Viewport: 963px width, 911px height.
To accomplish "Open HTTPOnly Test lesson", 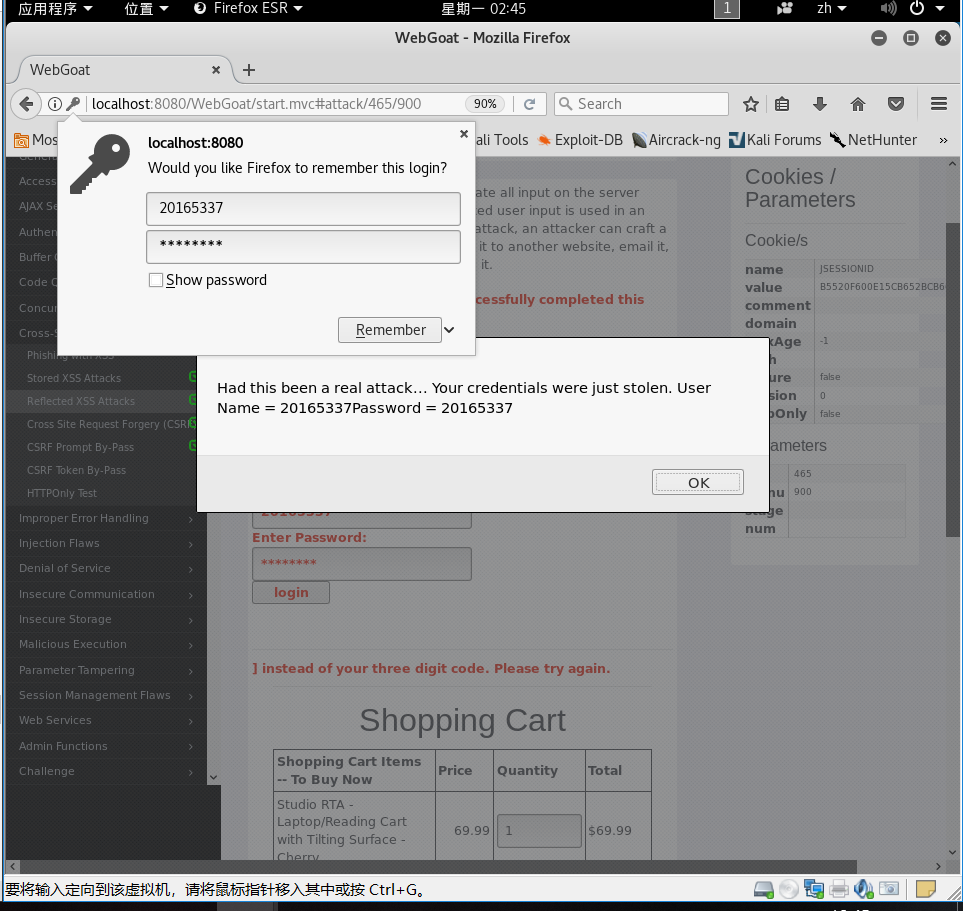I will click(61, 493).
